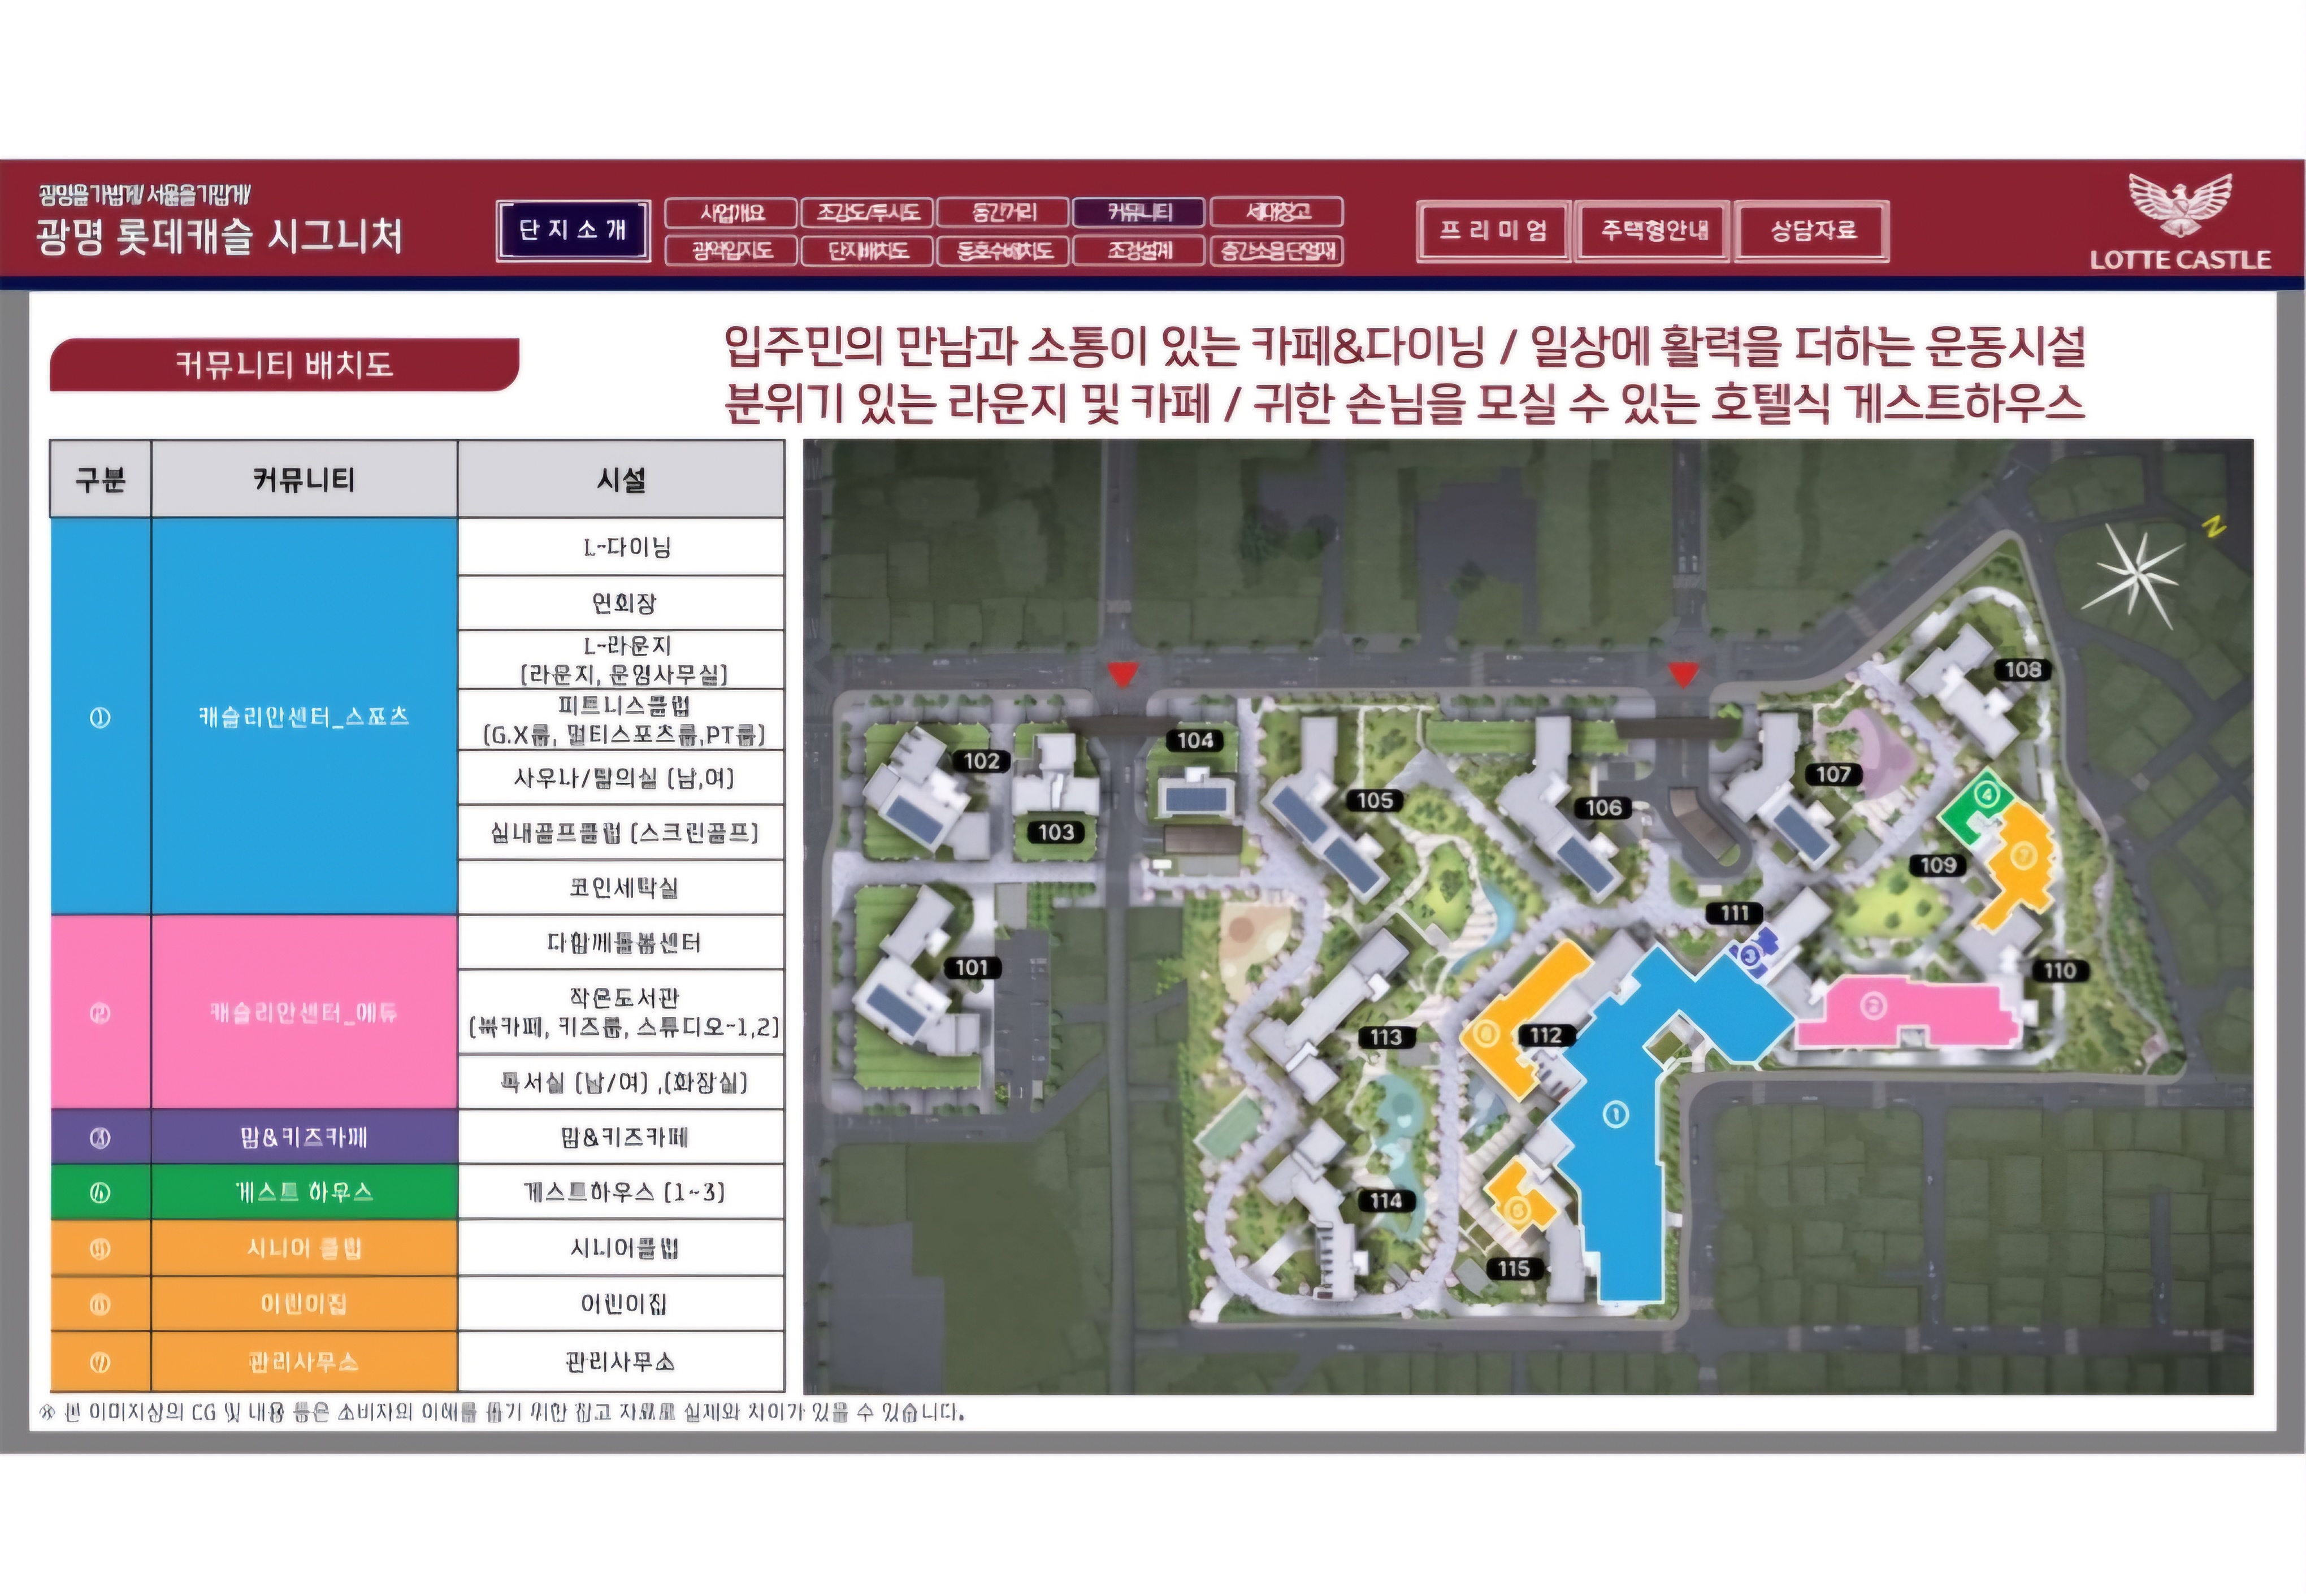Image resolution: width=2306 pixels, height=1596 pixels.
Task: Open the 단지소개 main menu
Action: point(573,231)
